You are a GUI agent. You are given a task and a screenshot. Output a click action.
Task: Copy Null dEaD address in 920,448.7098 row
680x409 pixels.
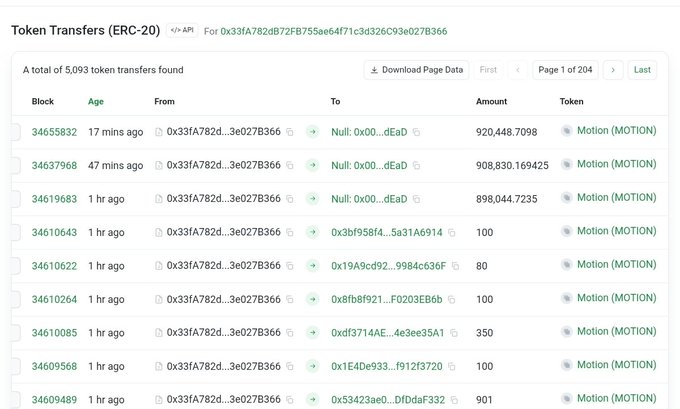click(416, 132)
